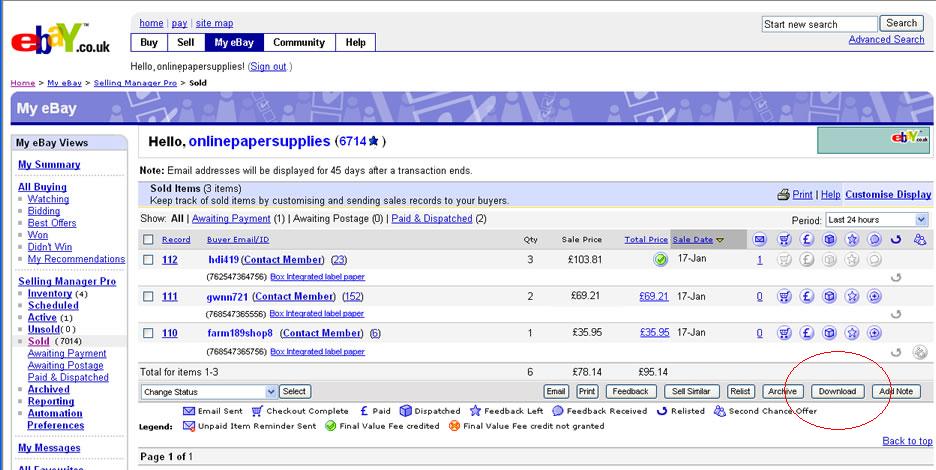Click feedback received icon for record 111
The width and height of the screenshot is (936, 470).
click(875, 296)
